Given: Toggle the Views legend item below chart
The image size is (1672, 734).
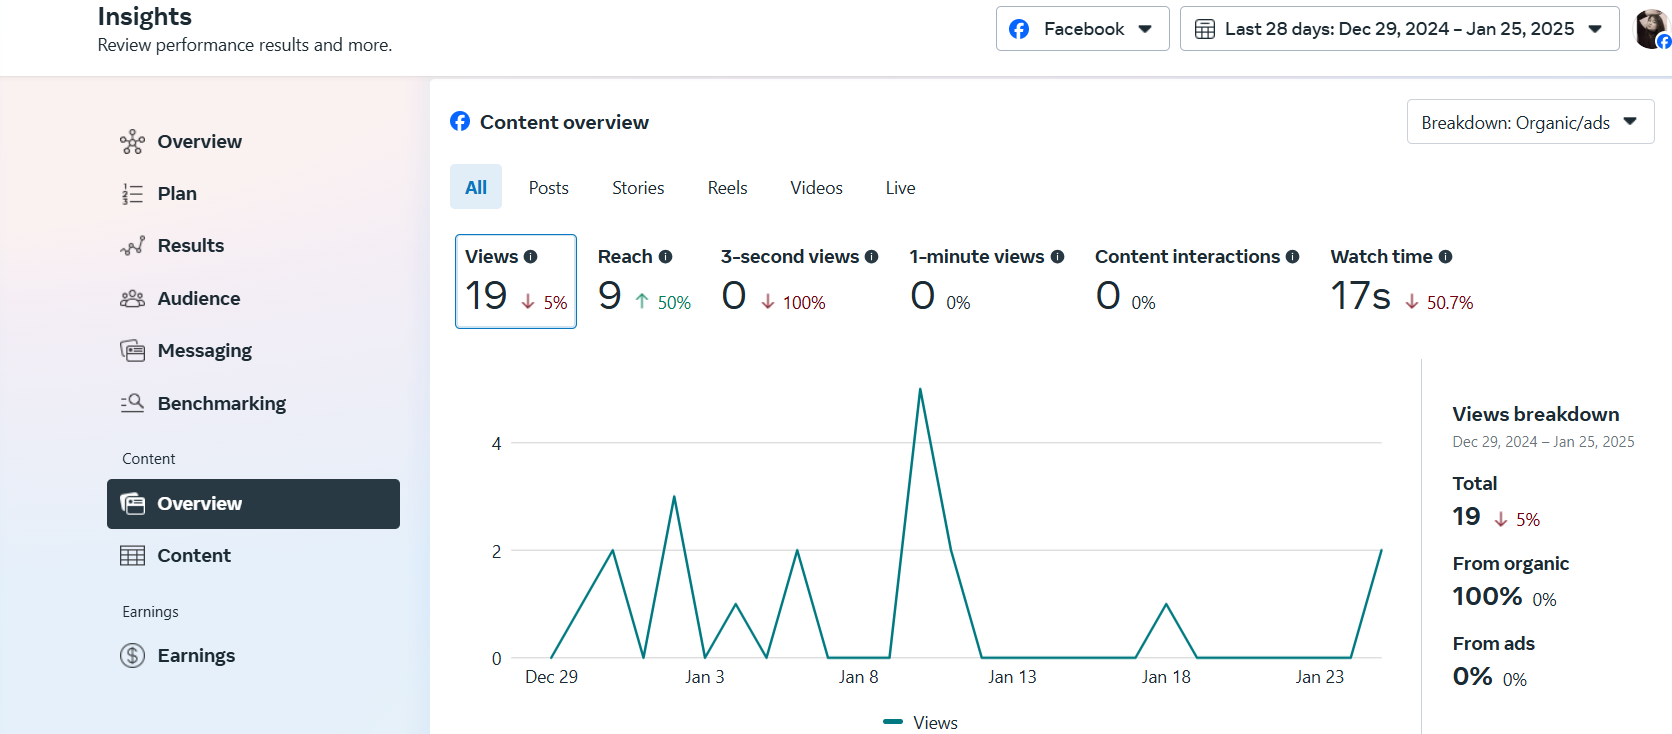Looking at the screenshot, I should [x=922, y=722].
